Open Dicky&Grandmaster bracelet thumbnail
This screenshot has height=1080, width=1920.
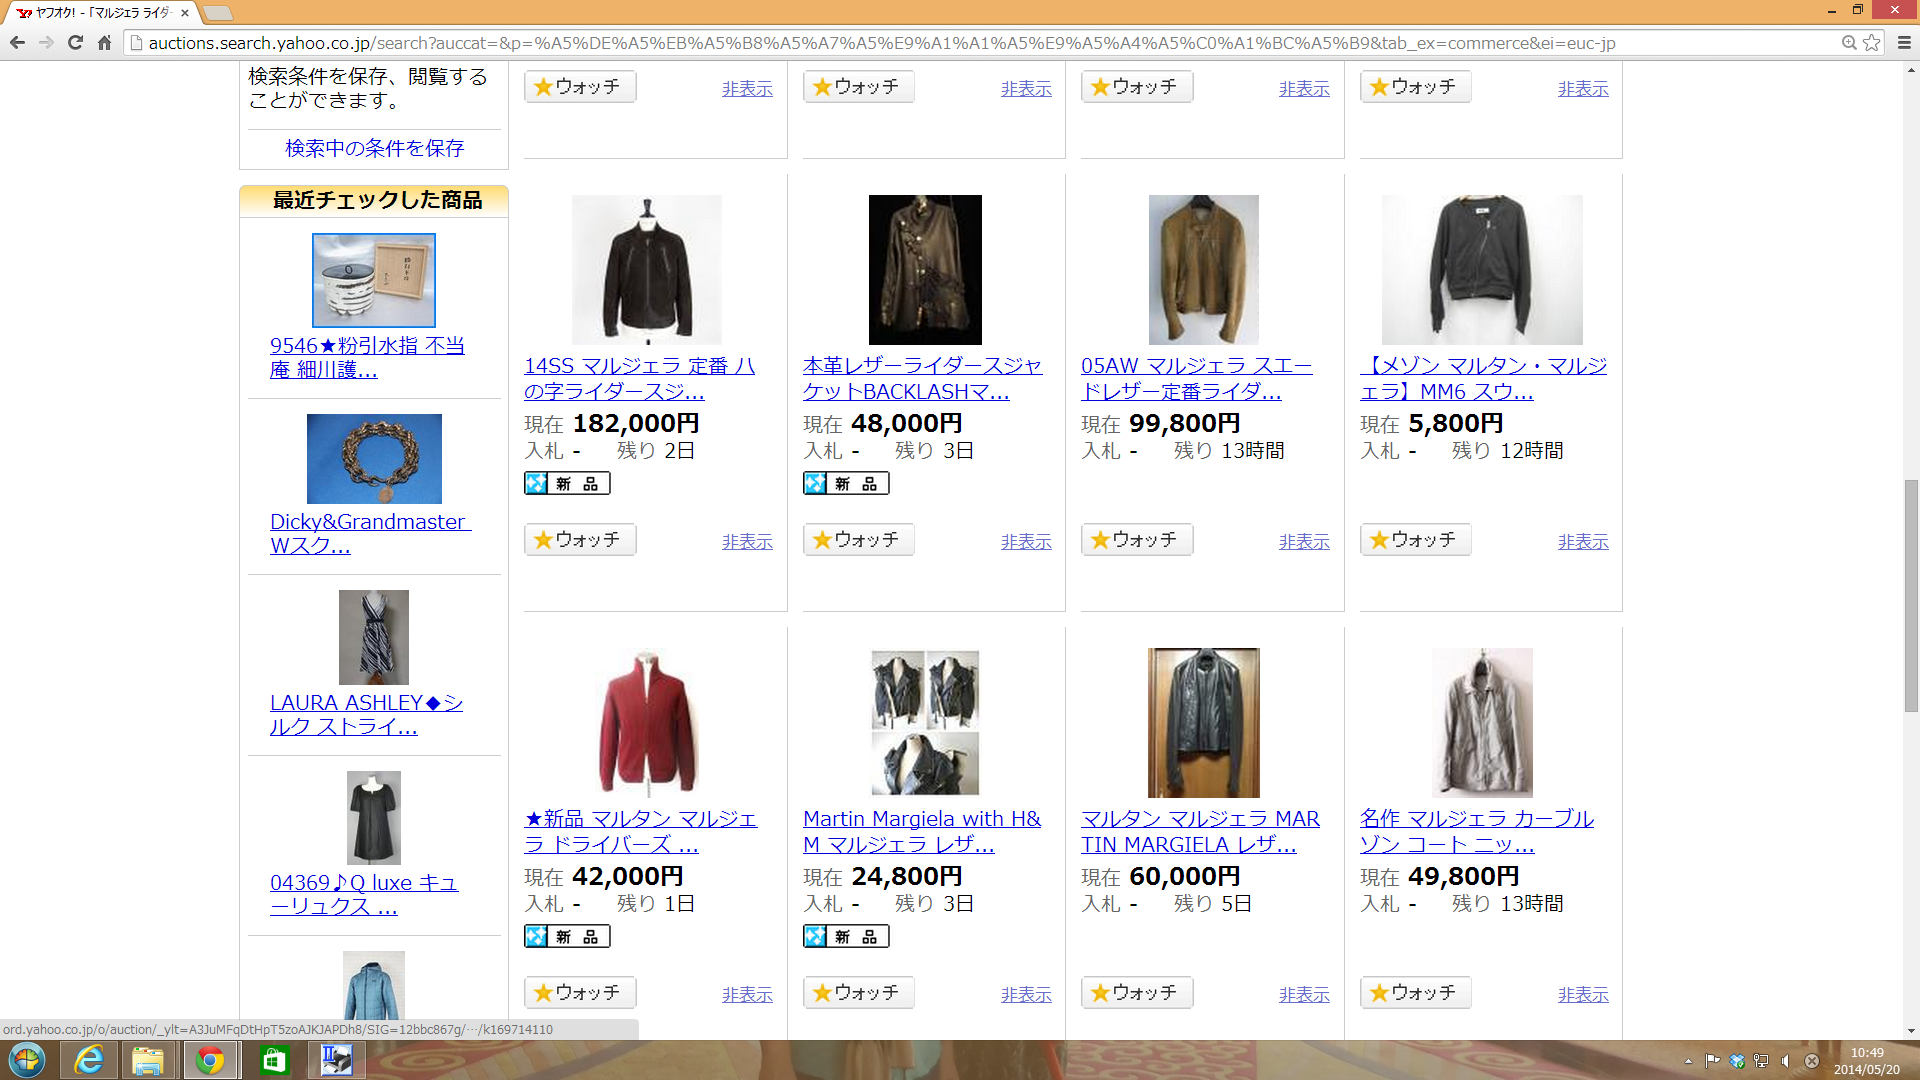click(374, 459)
